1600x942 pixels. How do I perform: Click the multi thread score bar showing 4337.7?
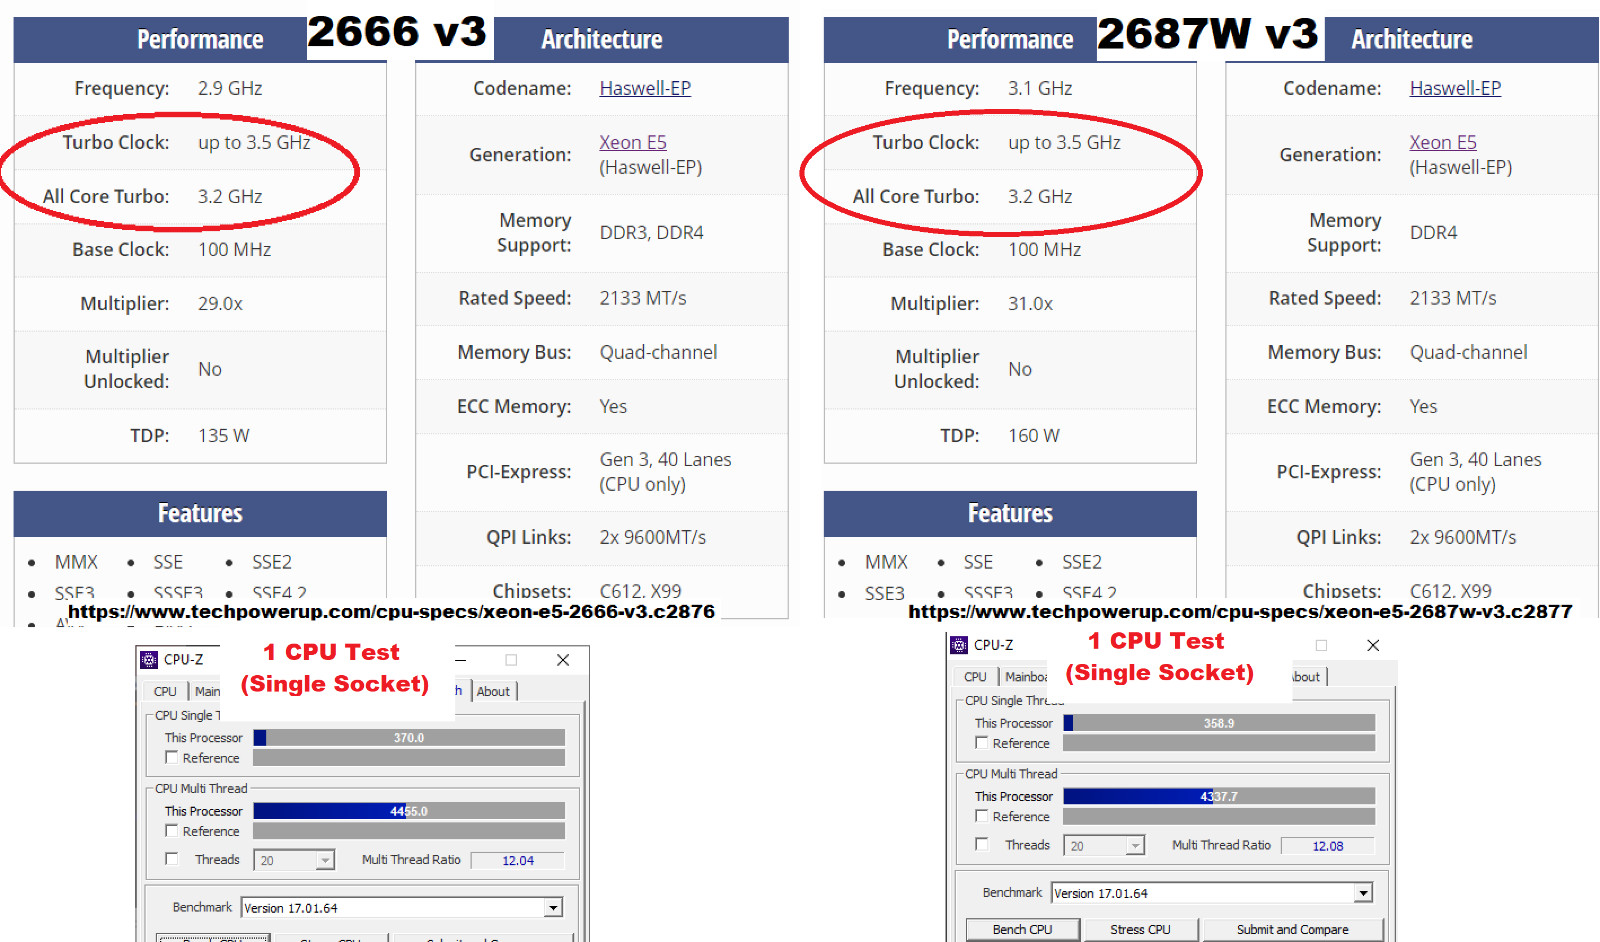click(x=1219, y=797)
